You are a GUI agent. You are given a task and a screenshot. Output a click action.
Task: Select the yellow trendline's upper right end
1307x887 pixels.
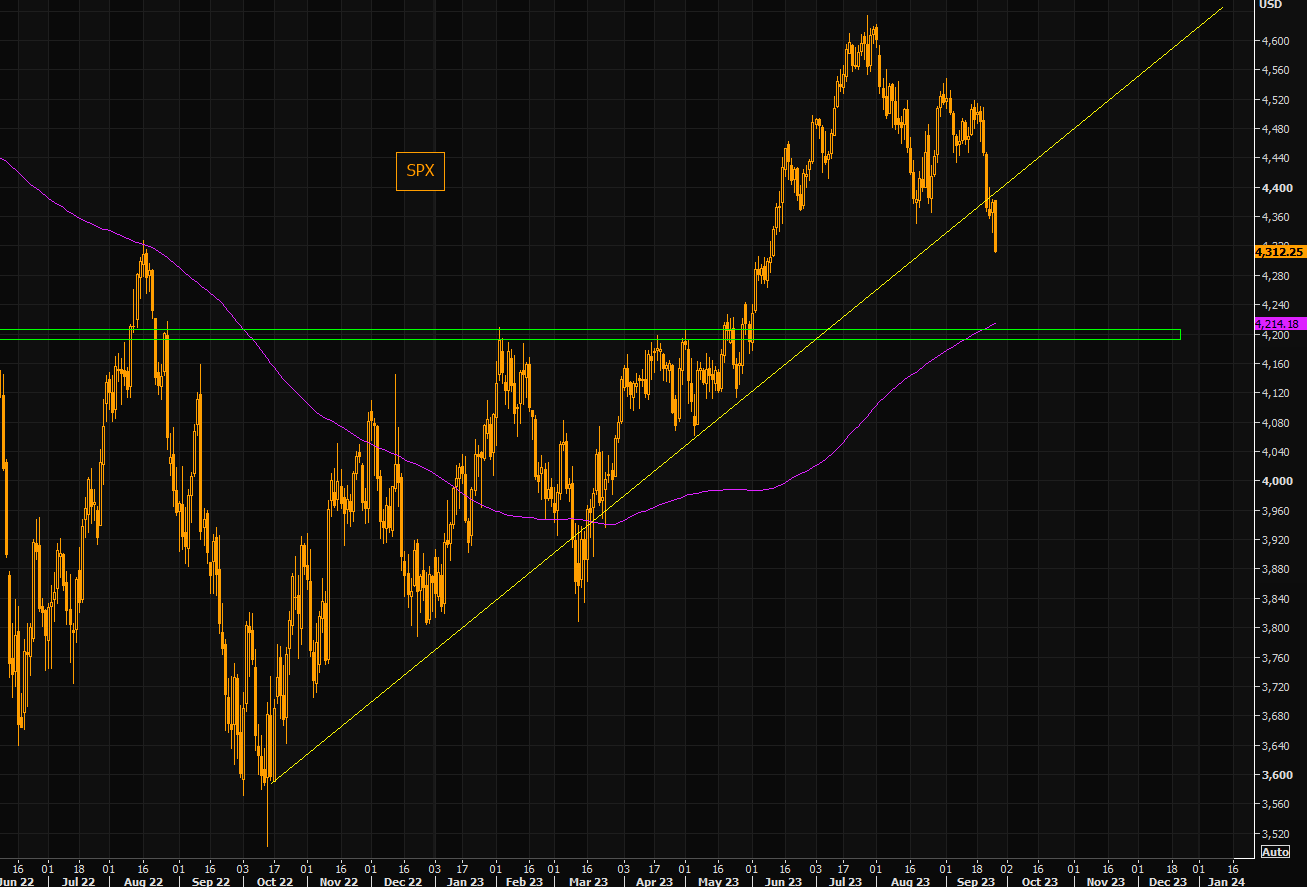point(1222,8)
